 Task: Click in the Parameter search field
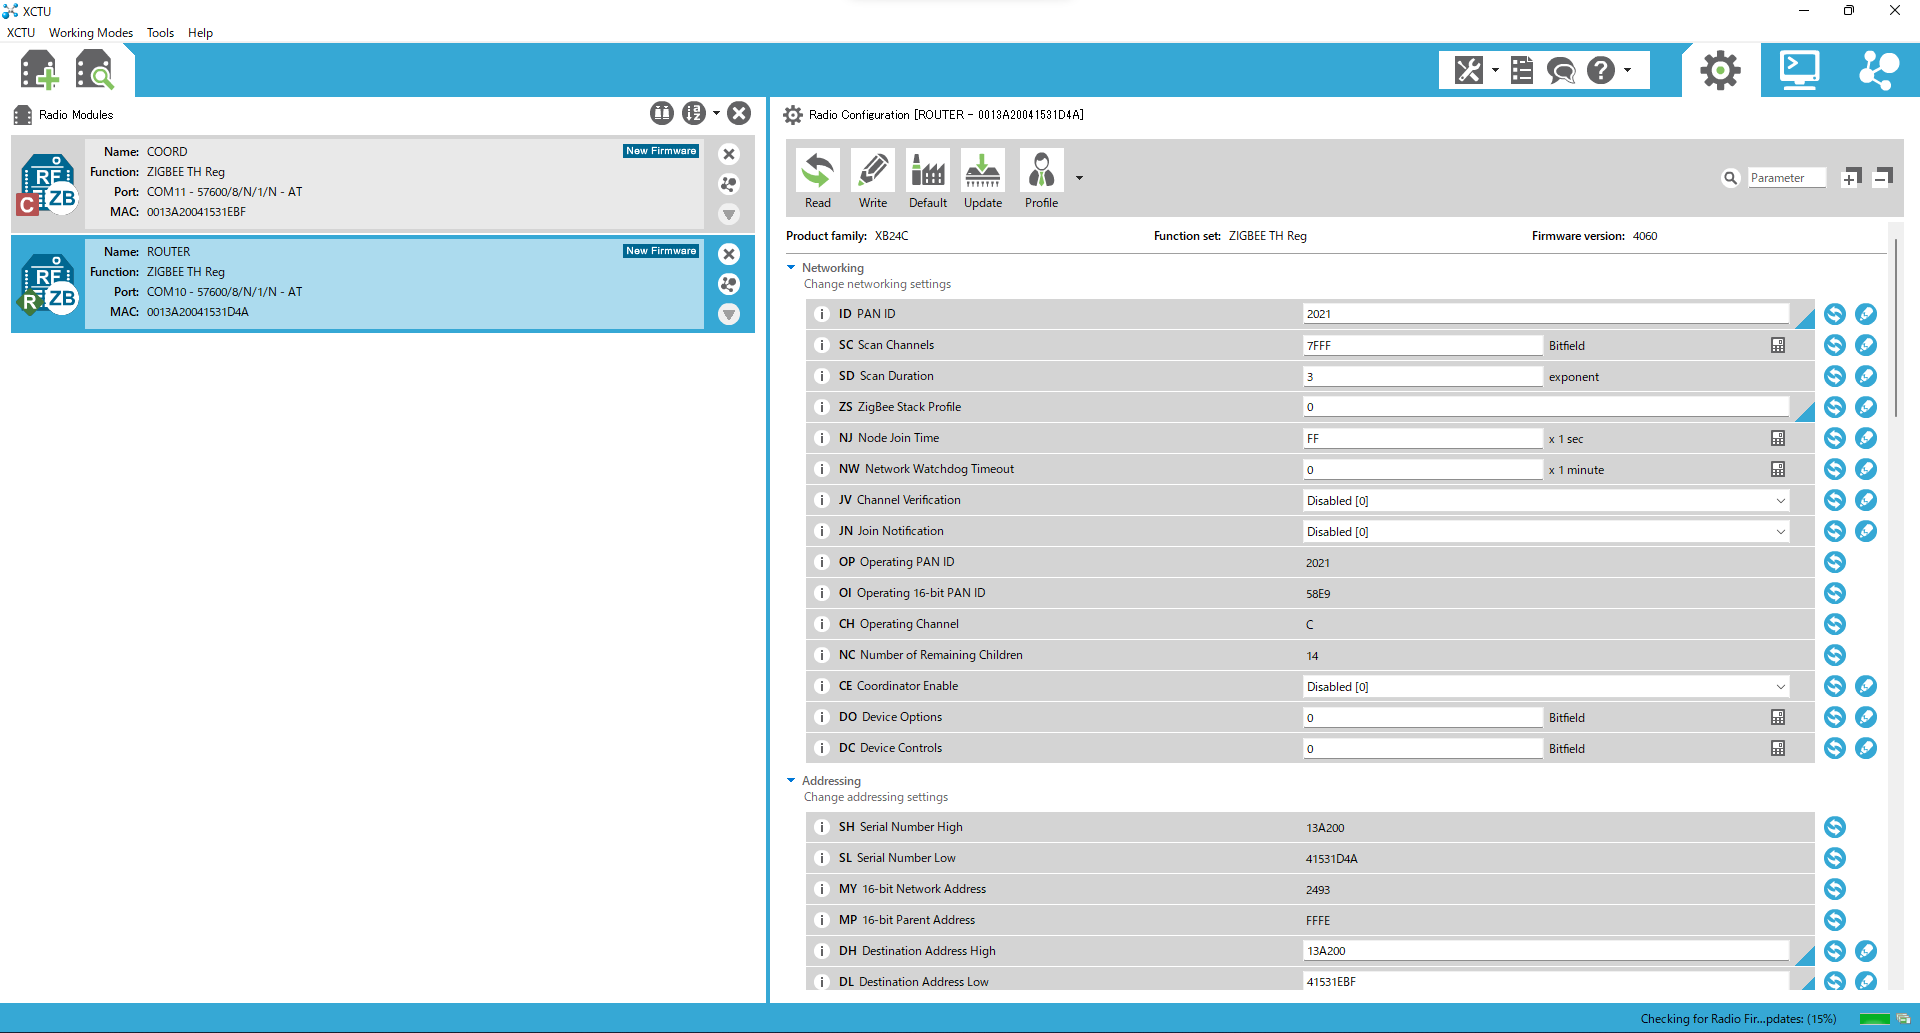coord(1786,178)
